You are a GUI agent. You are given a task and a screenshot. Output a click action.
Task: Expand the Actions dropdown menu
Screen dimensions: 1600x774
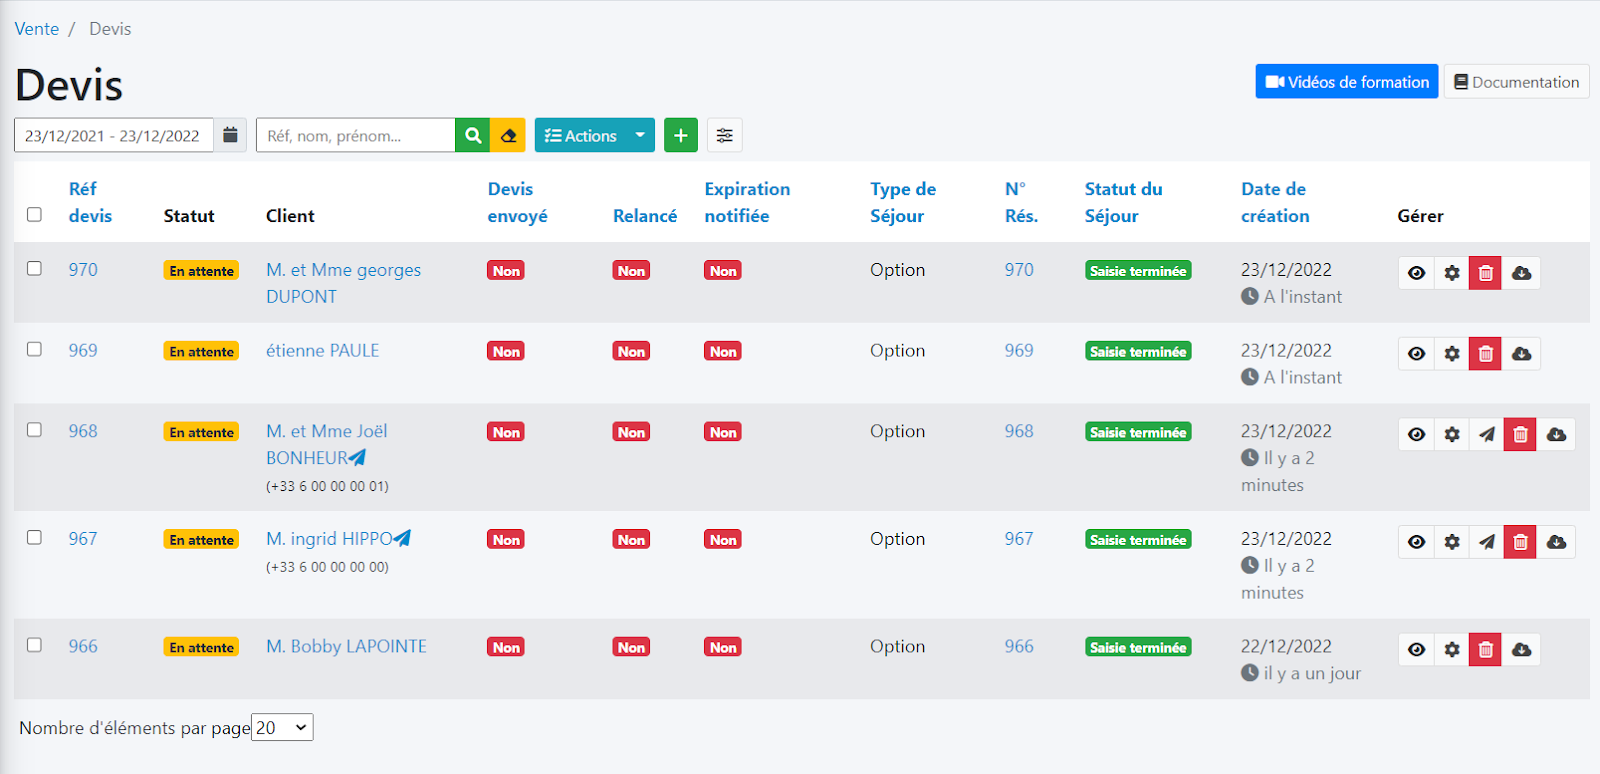(x=594, y=136)
